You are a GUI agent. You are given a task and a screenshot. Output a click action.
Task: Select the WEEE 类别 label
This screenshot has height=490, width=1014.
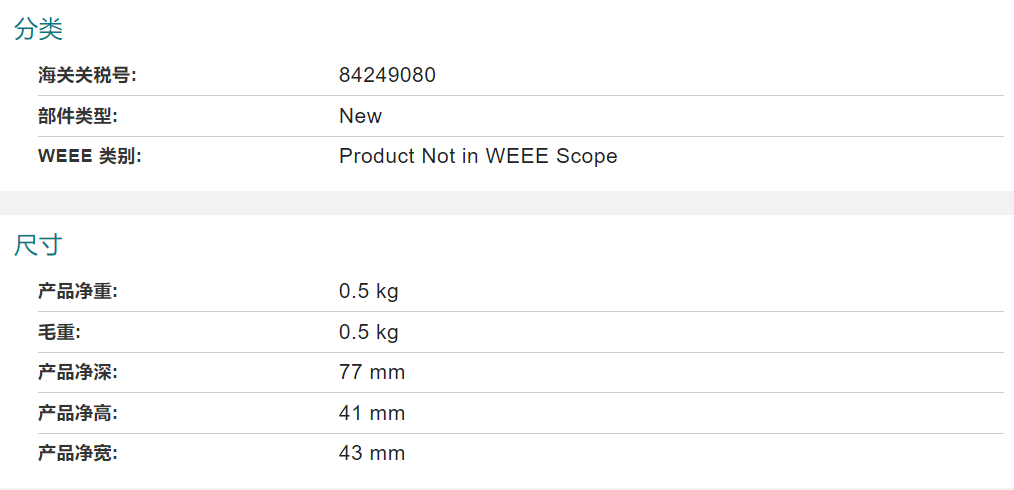(90, 156)
